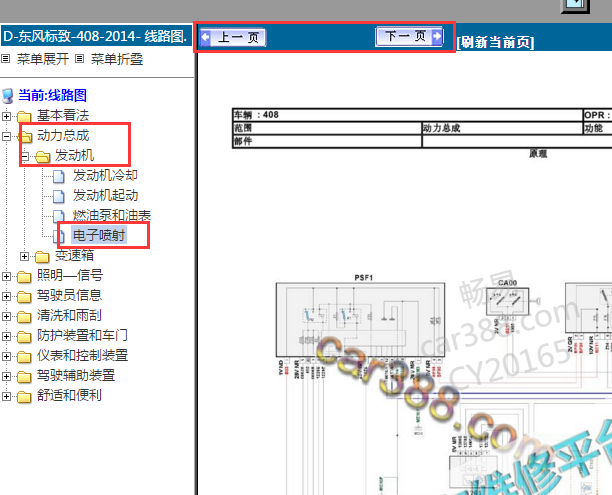Expand all menus via 菜单展开
Screen dimensions: 612x495
tap(43, 59)
